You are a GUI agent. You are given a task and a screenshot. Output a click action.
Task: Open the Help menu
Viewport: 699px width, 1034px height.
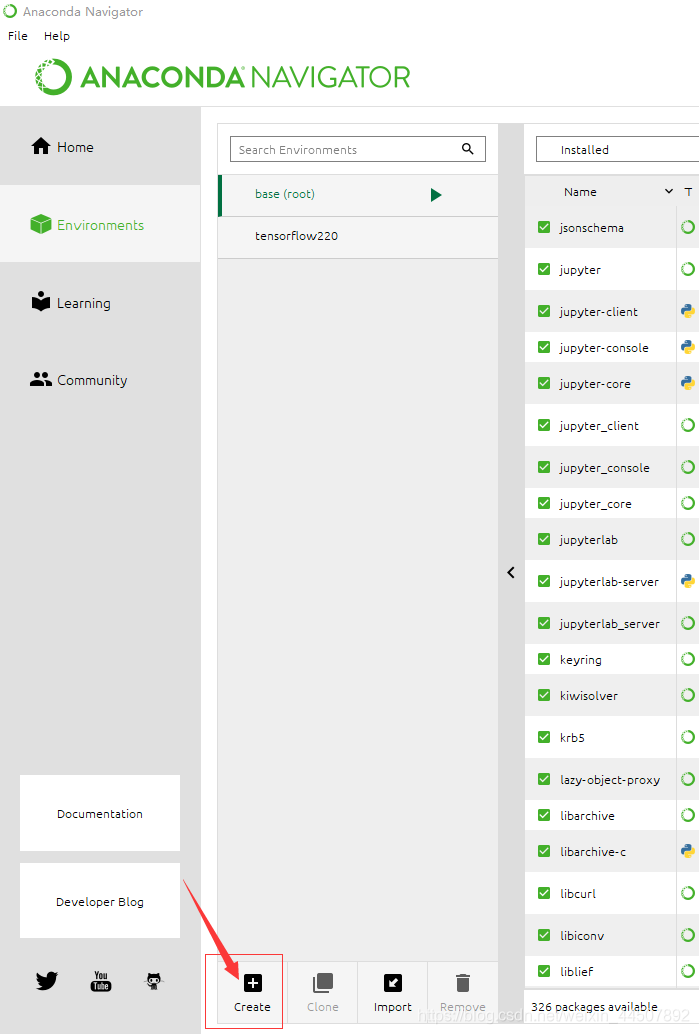click(x=57, y=36)
